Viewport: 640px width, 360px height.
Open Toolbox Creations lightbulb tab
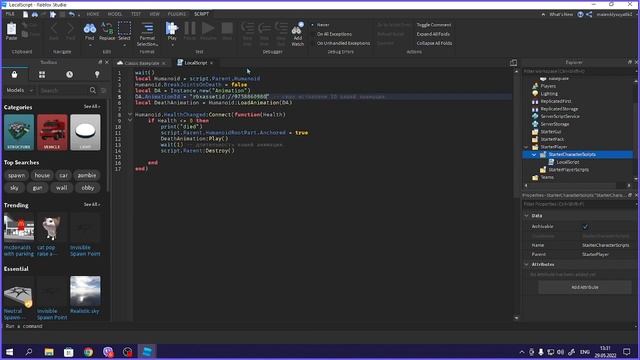click(x=97, y=74)
